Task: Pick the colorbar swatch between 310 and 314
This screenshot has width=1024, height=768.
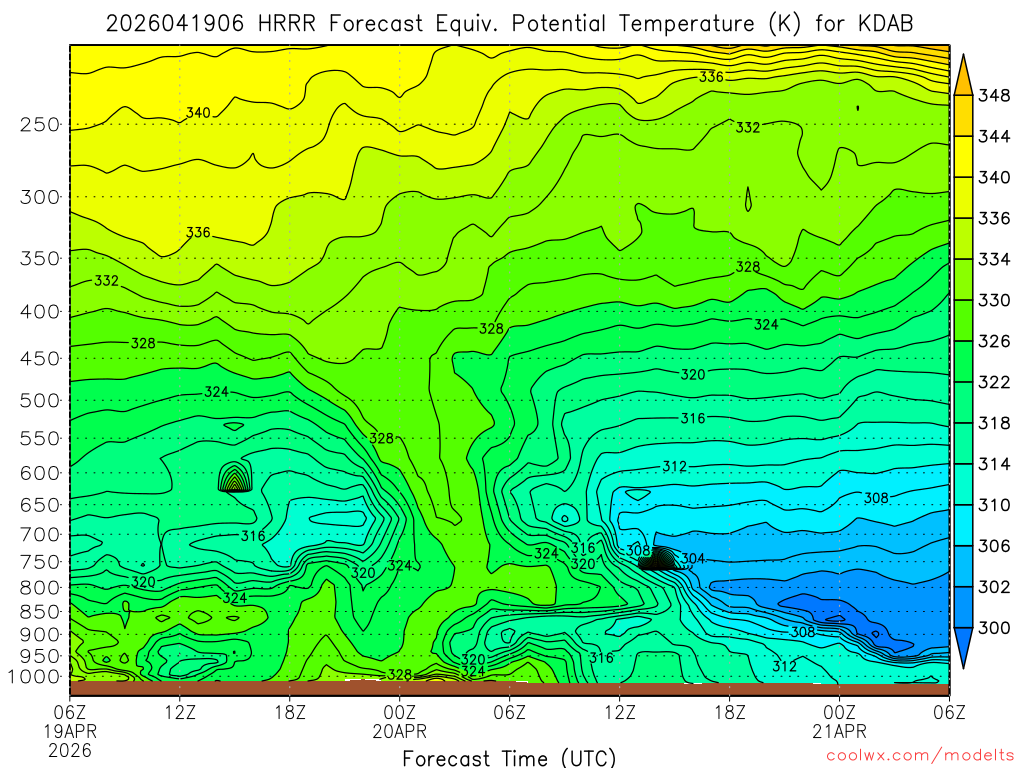Action: (x=963, y=485)
